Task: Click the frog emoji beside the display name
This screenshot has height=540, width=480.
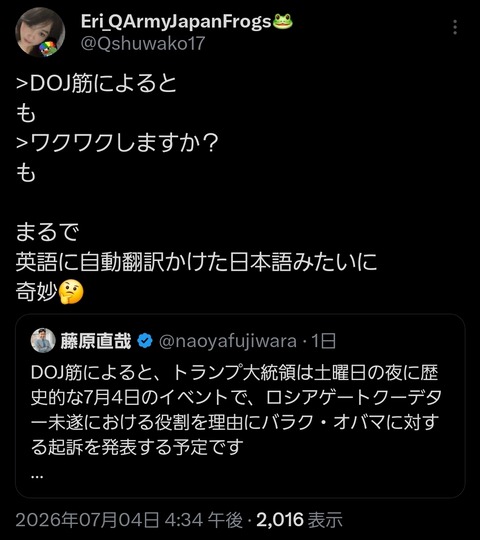Action: [x=283, y=21]
